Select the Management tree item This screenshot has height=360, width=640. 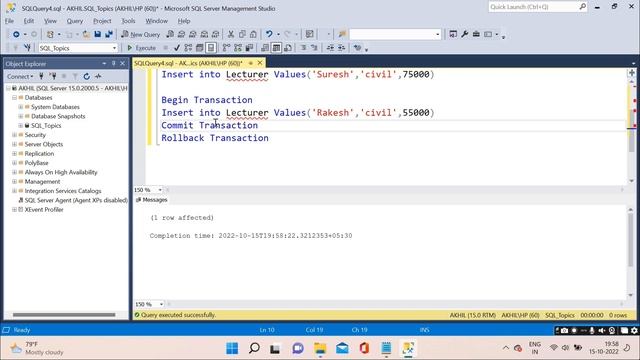tap(42, 182)
